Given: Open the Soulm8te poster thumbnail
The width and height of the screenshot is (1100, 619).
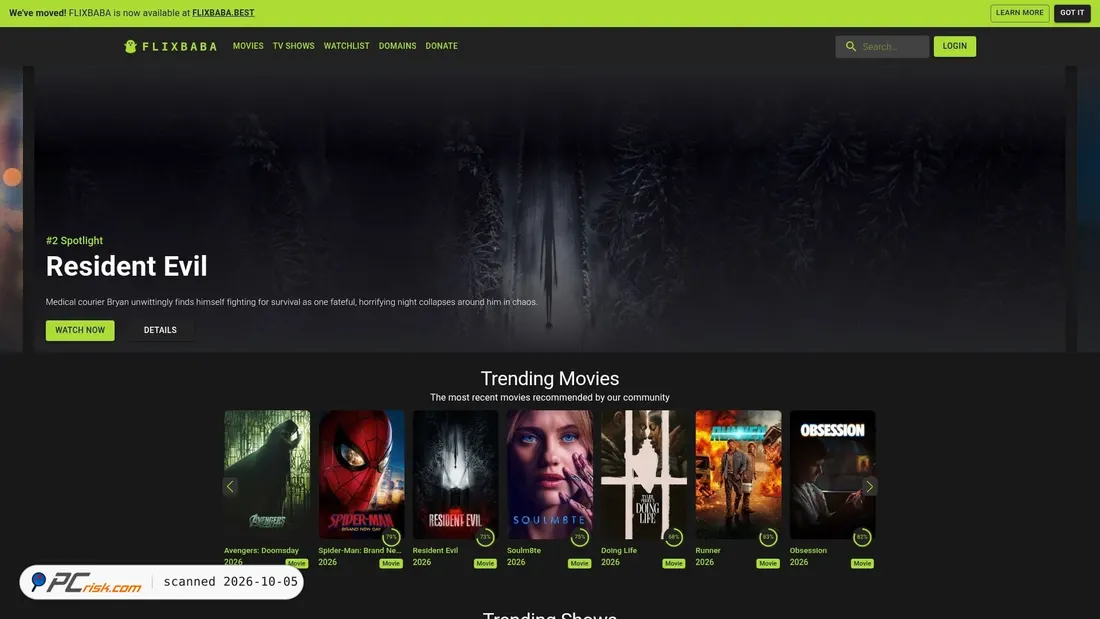Looking at the screenshot, I should pyautogui.click(x=549, y=474).
